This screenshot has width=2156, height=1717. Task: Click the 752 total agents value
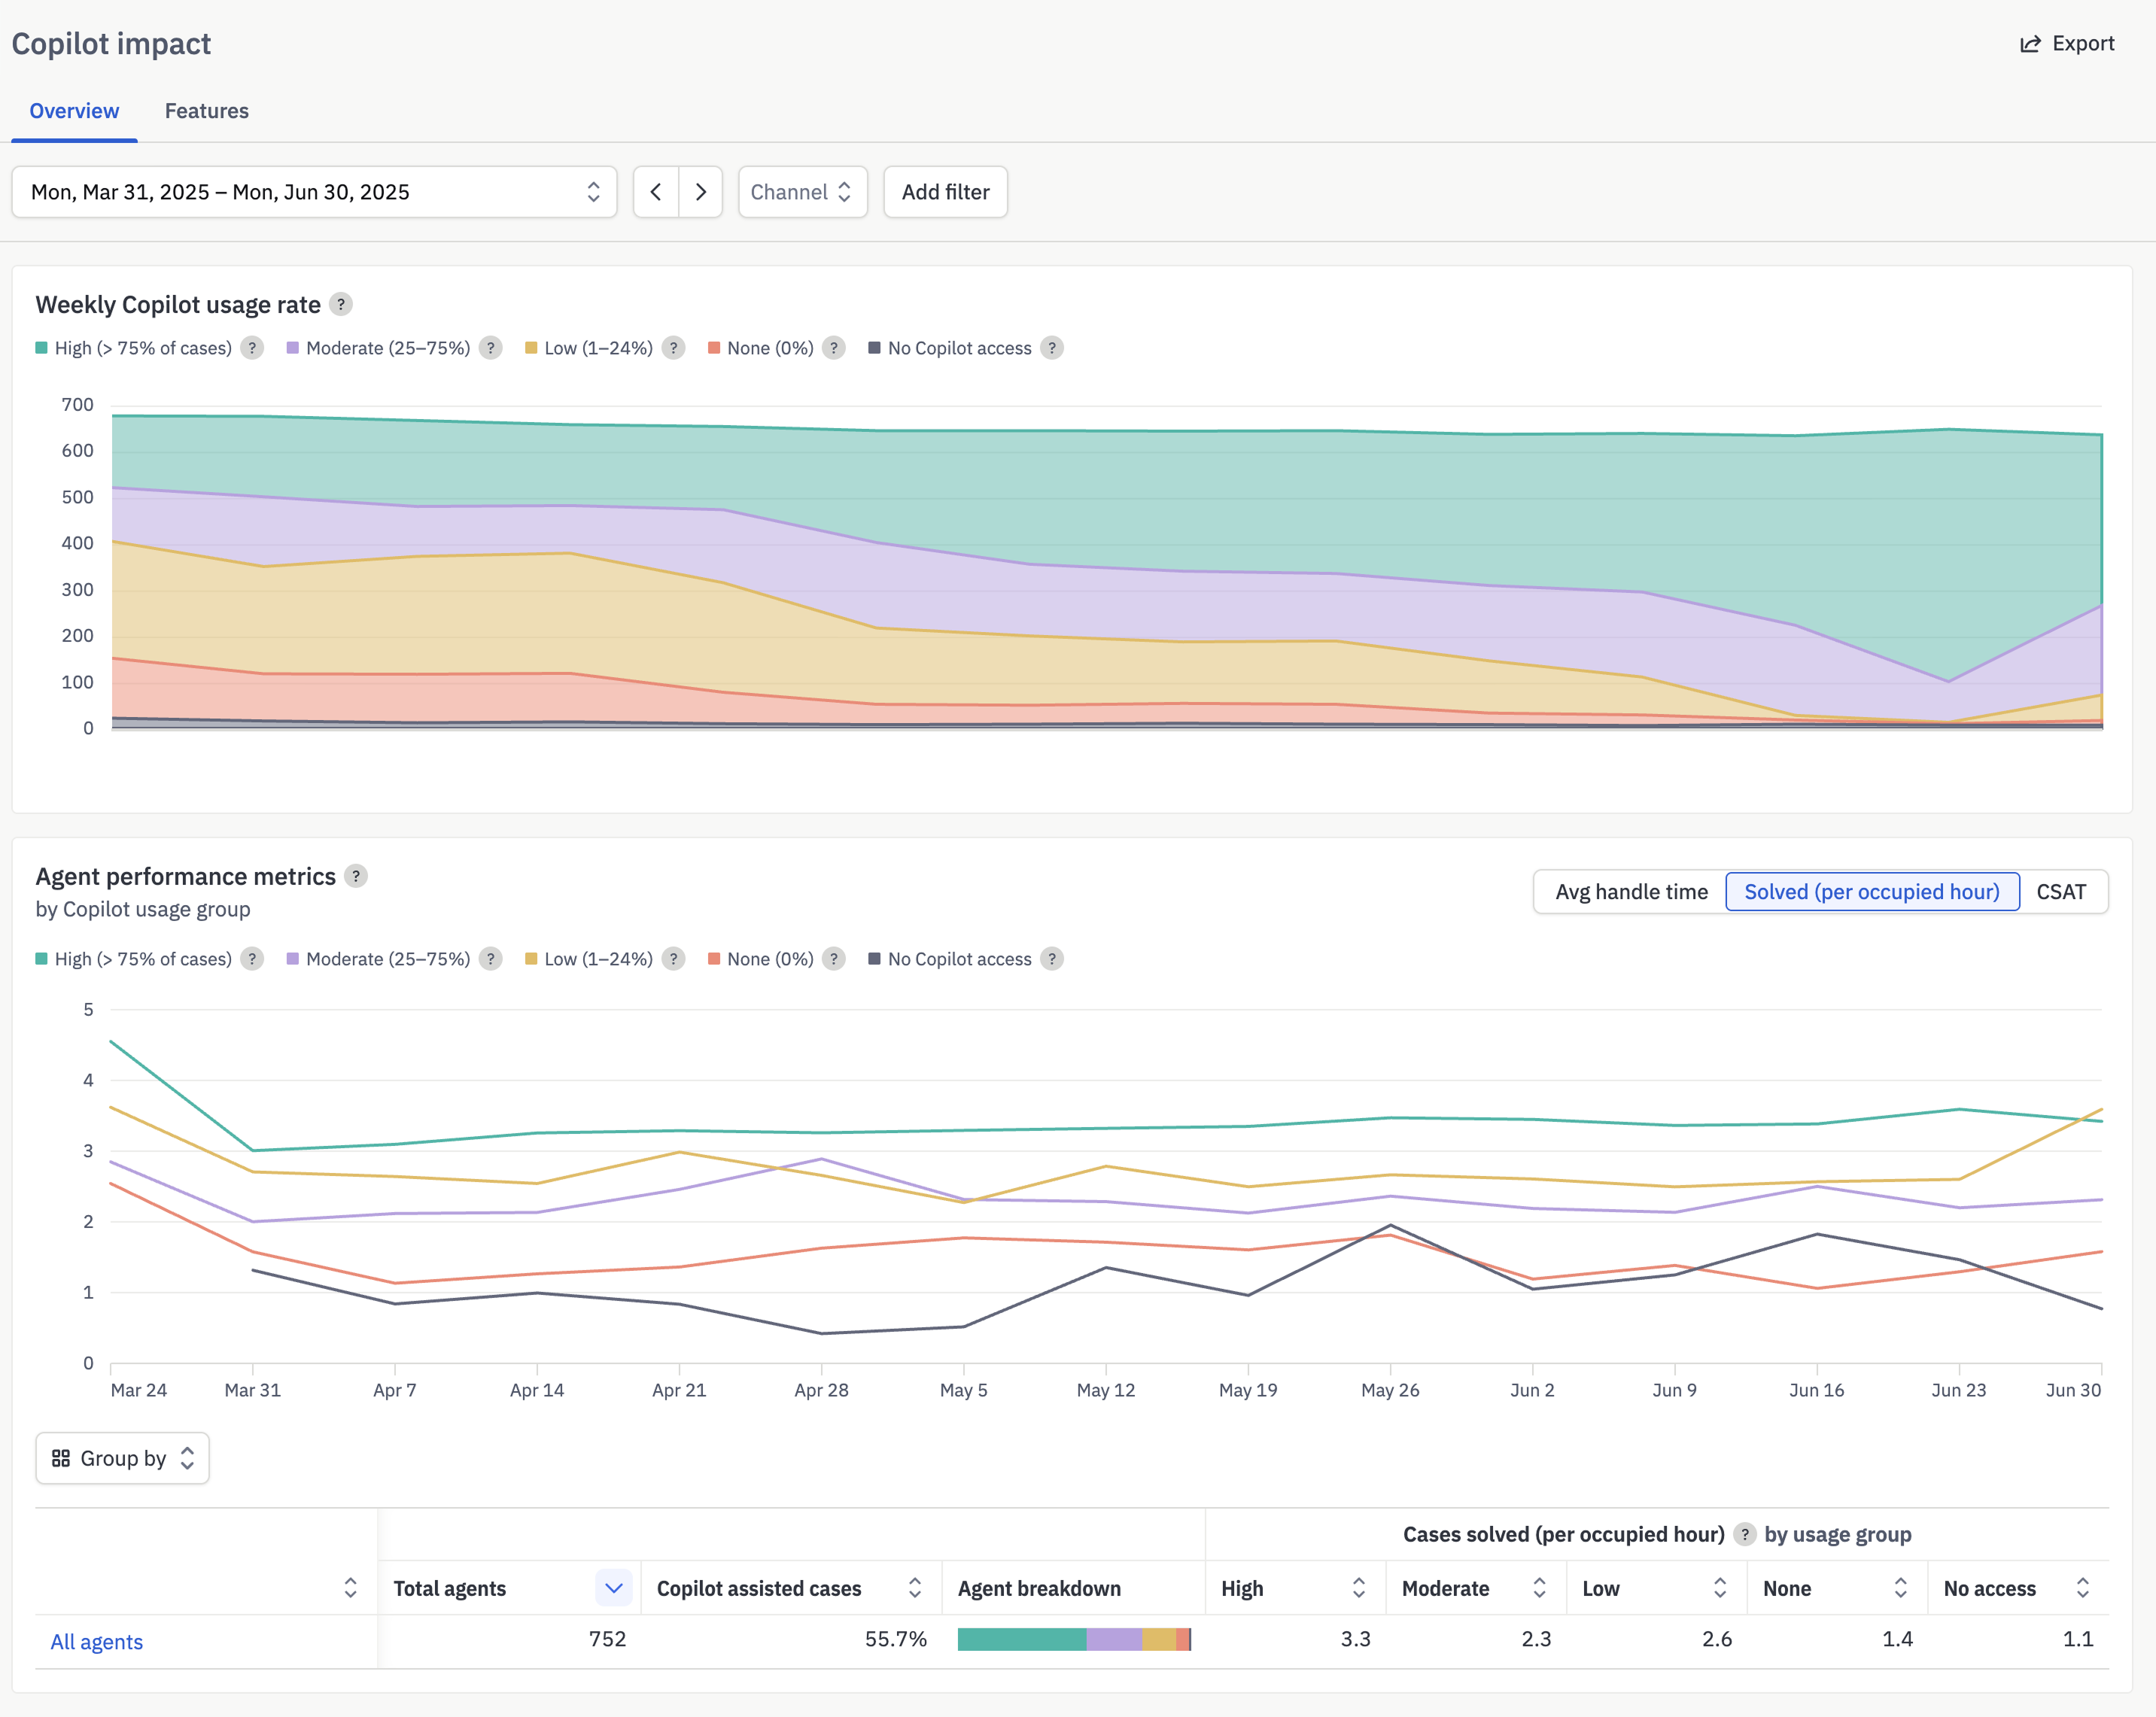pyautogui.click(x=607, y=1640)
